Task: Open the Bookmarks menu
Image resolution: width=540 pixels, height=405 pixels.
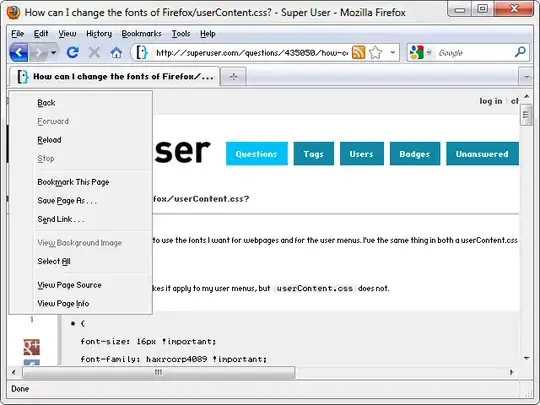Action: tap(141, 34)
